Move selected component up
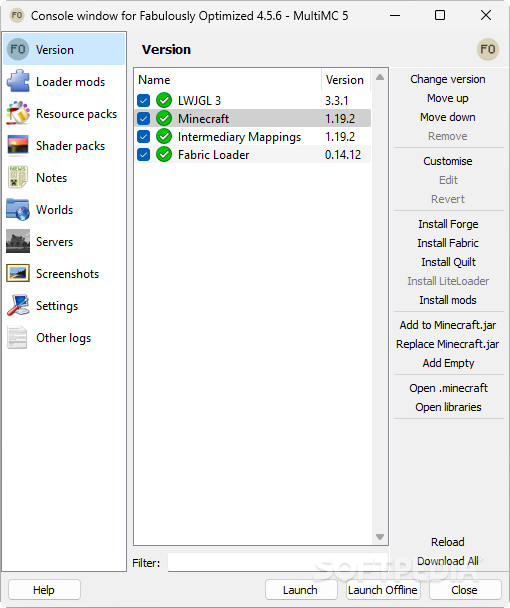This screenshot has width=510, height=608. point(448,98)
